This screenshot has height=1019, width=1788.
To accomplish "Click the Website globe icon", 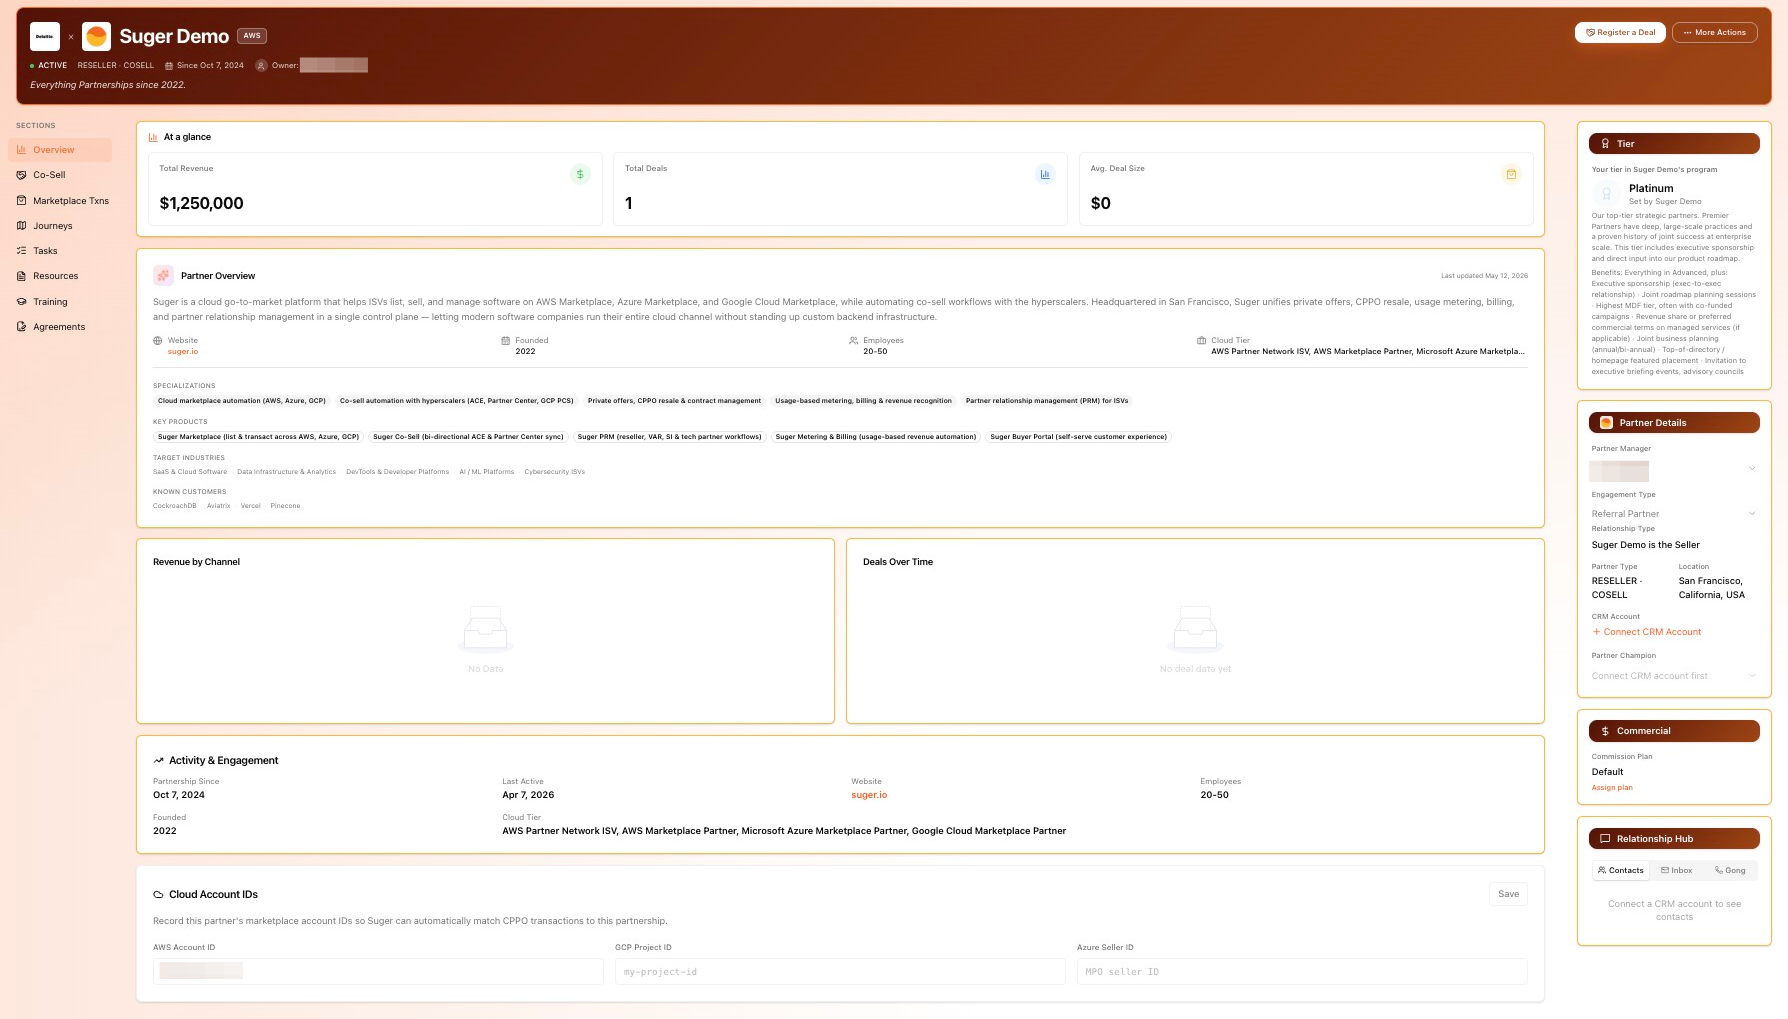I will point(158,341).
